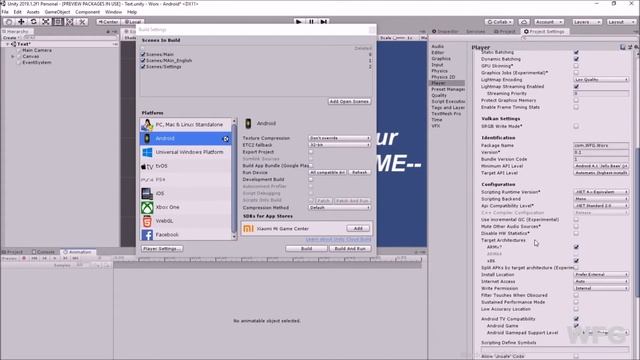Open ETC2 fallback dropdown

(x=340, y=145)
